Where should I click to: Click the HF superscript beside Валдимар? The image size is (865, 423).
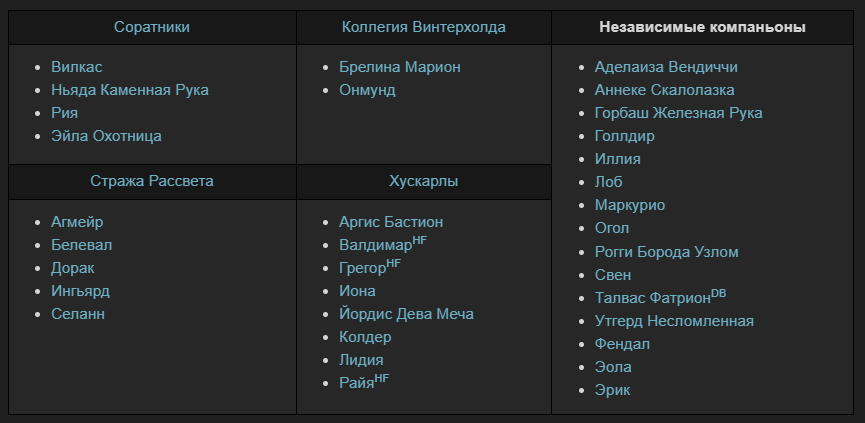pos(419,240)
